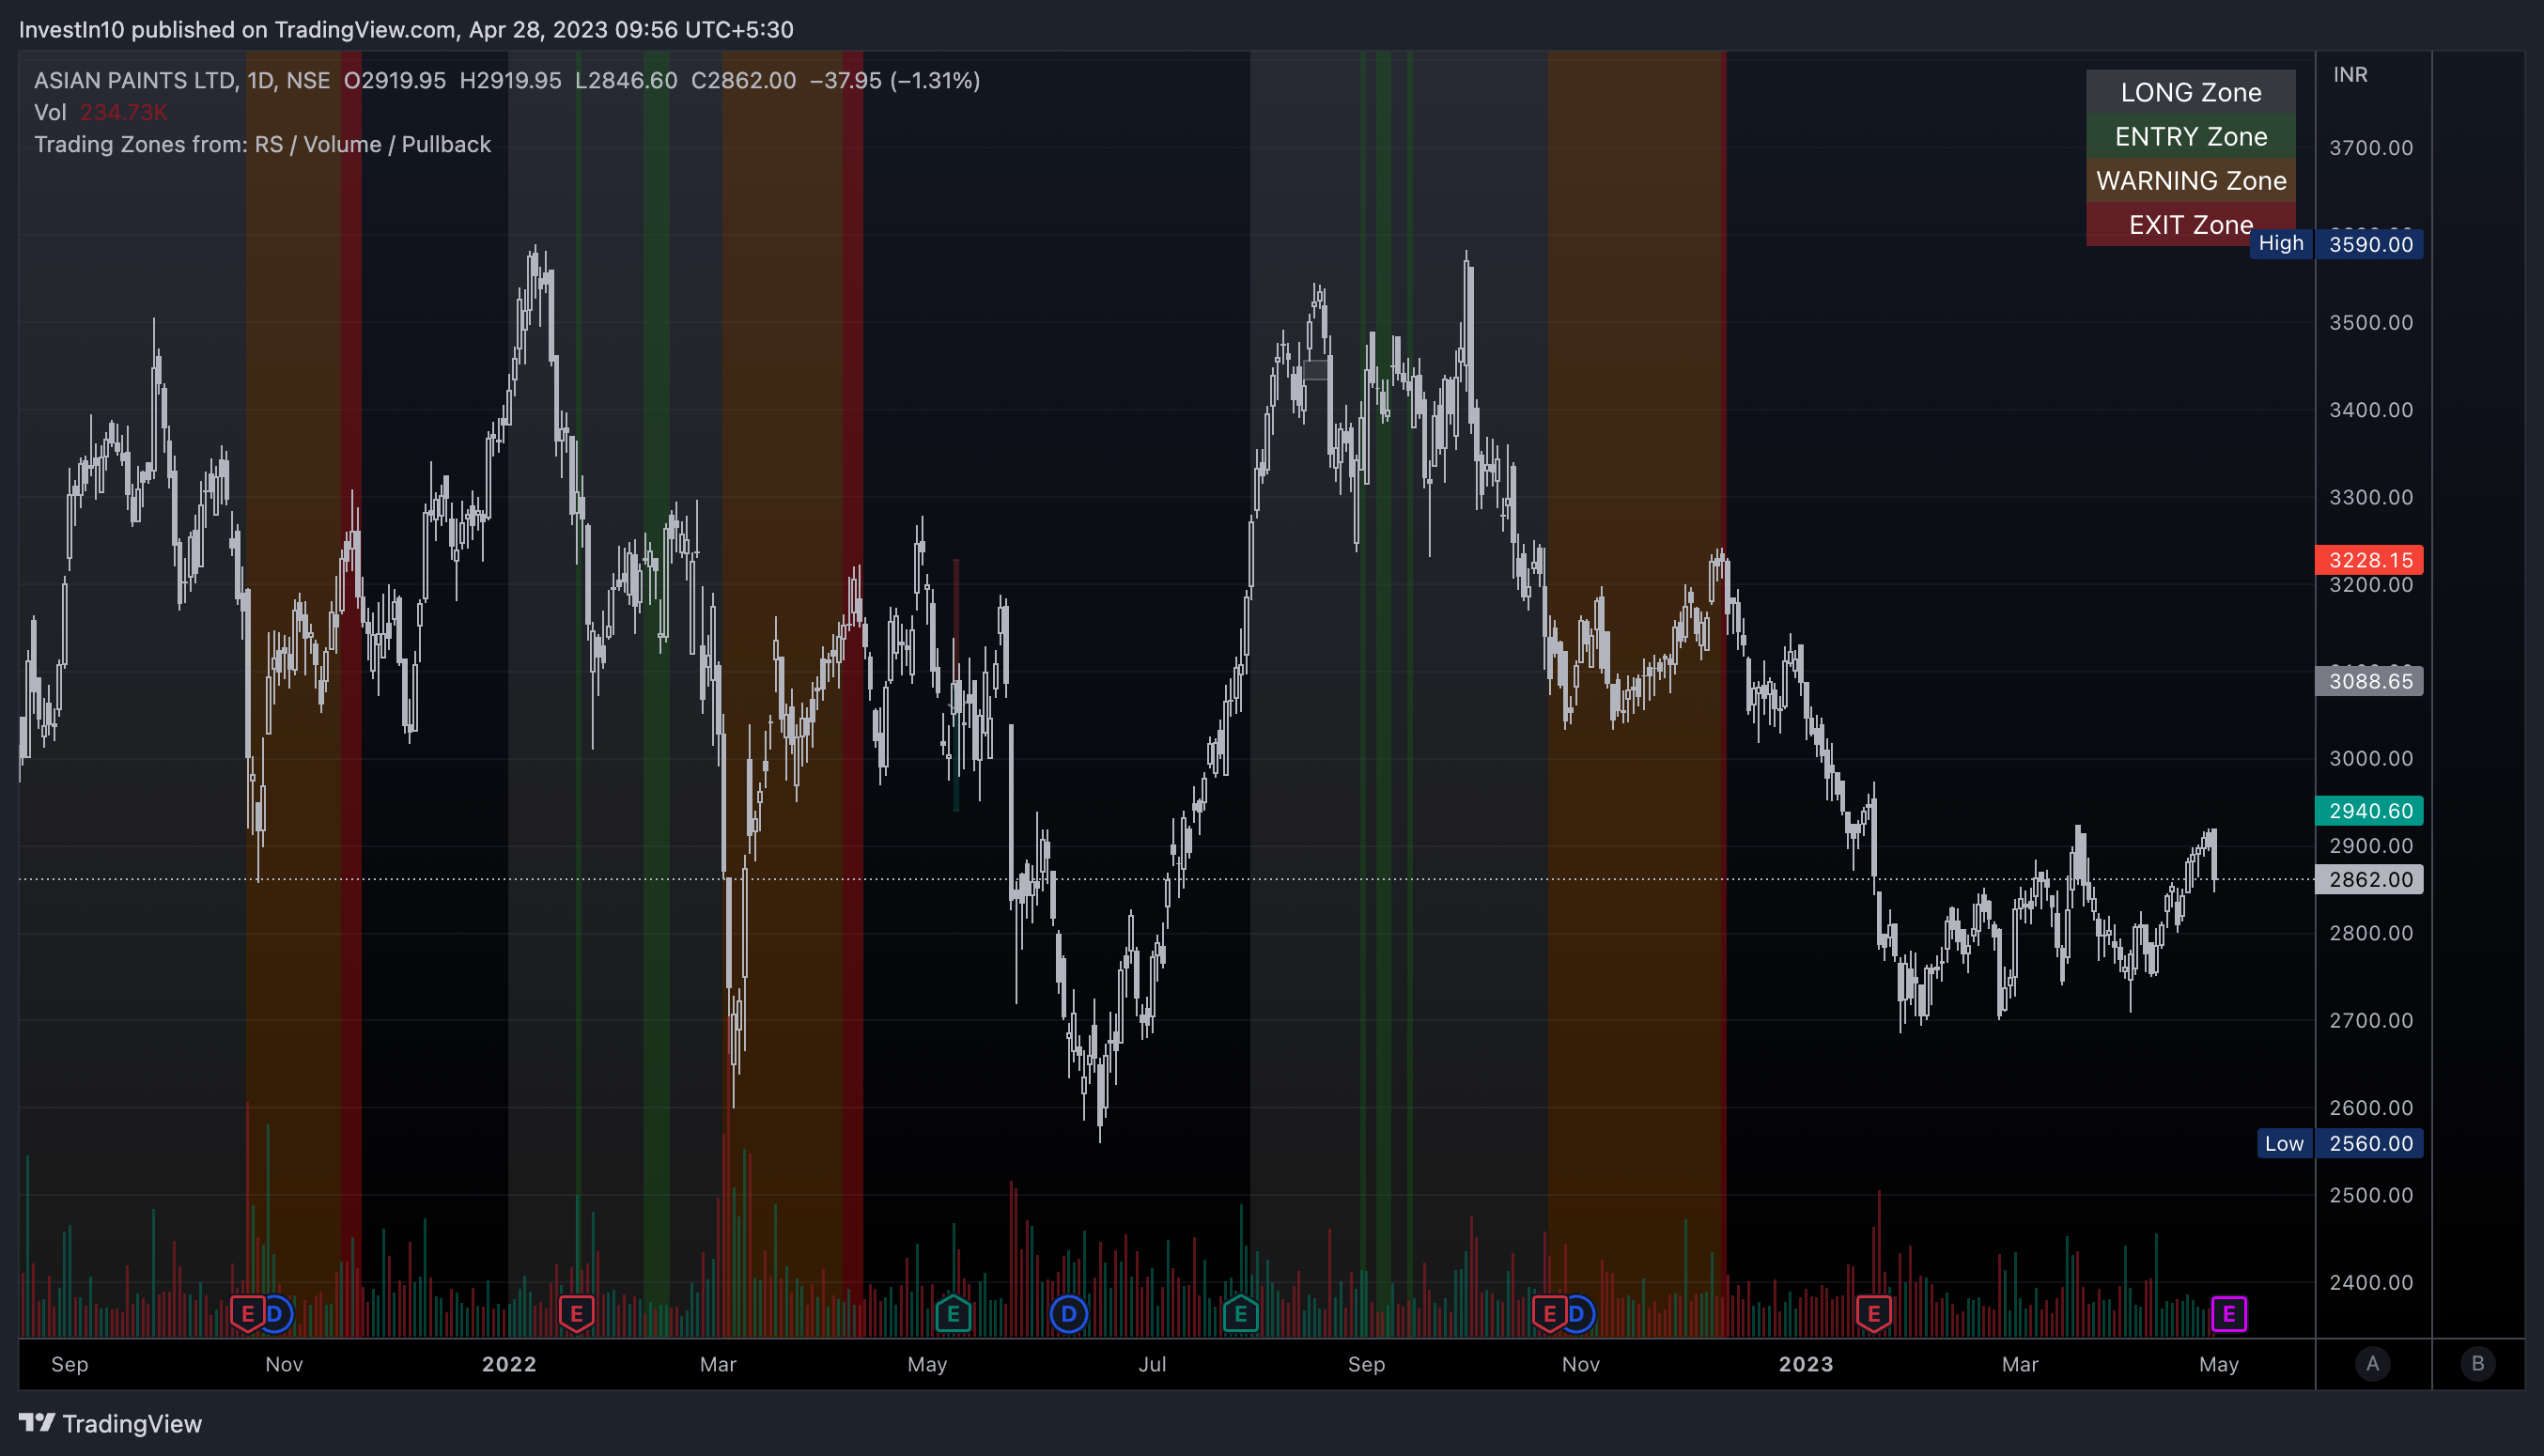Image resolution: width=2544 pixels, height=1456 pixels.
Task: Select the orange WARNING Zone legend entry
Action: [x=2191, y=180]
